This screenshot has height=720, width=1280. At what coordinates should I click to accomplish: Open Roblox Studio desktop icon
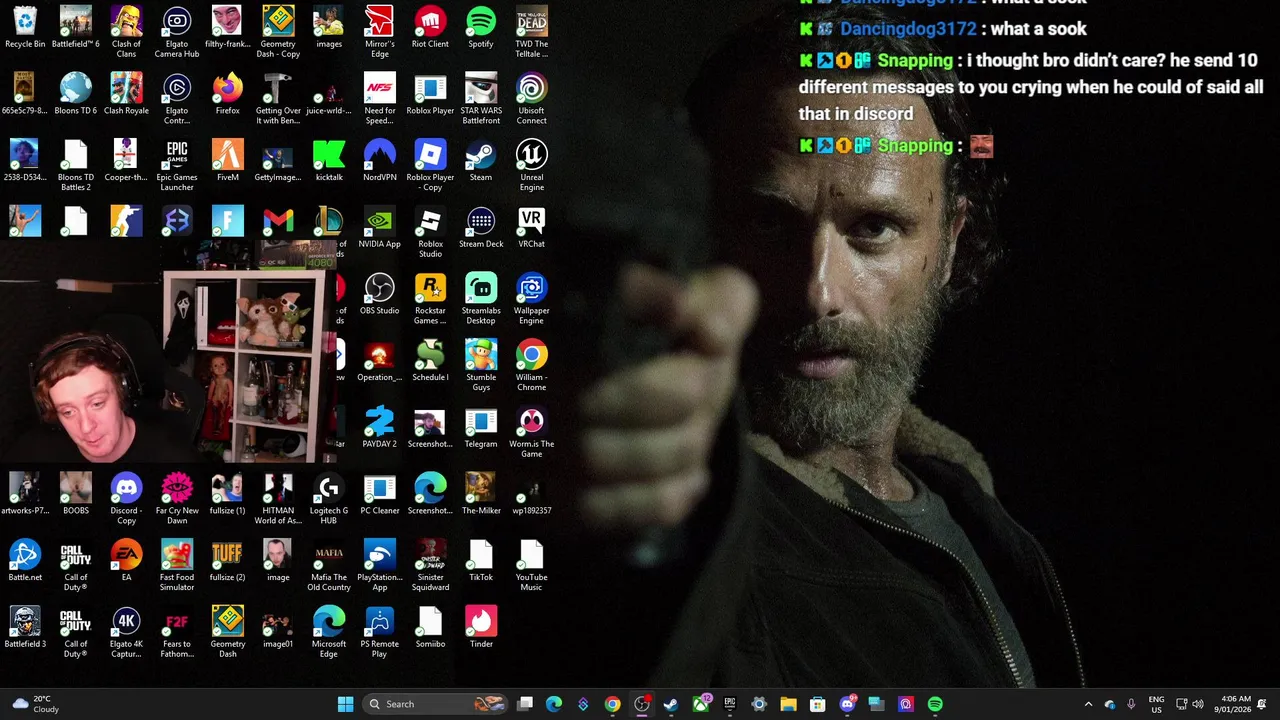coord(430,233)
